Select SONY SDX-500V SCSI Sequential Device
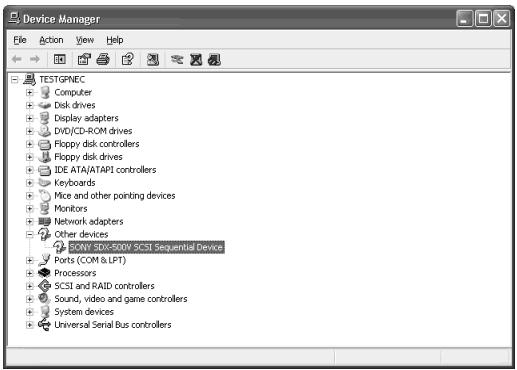The image size is (517, 370). click(x=146, y=247)
